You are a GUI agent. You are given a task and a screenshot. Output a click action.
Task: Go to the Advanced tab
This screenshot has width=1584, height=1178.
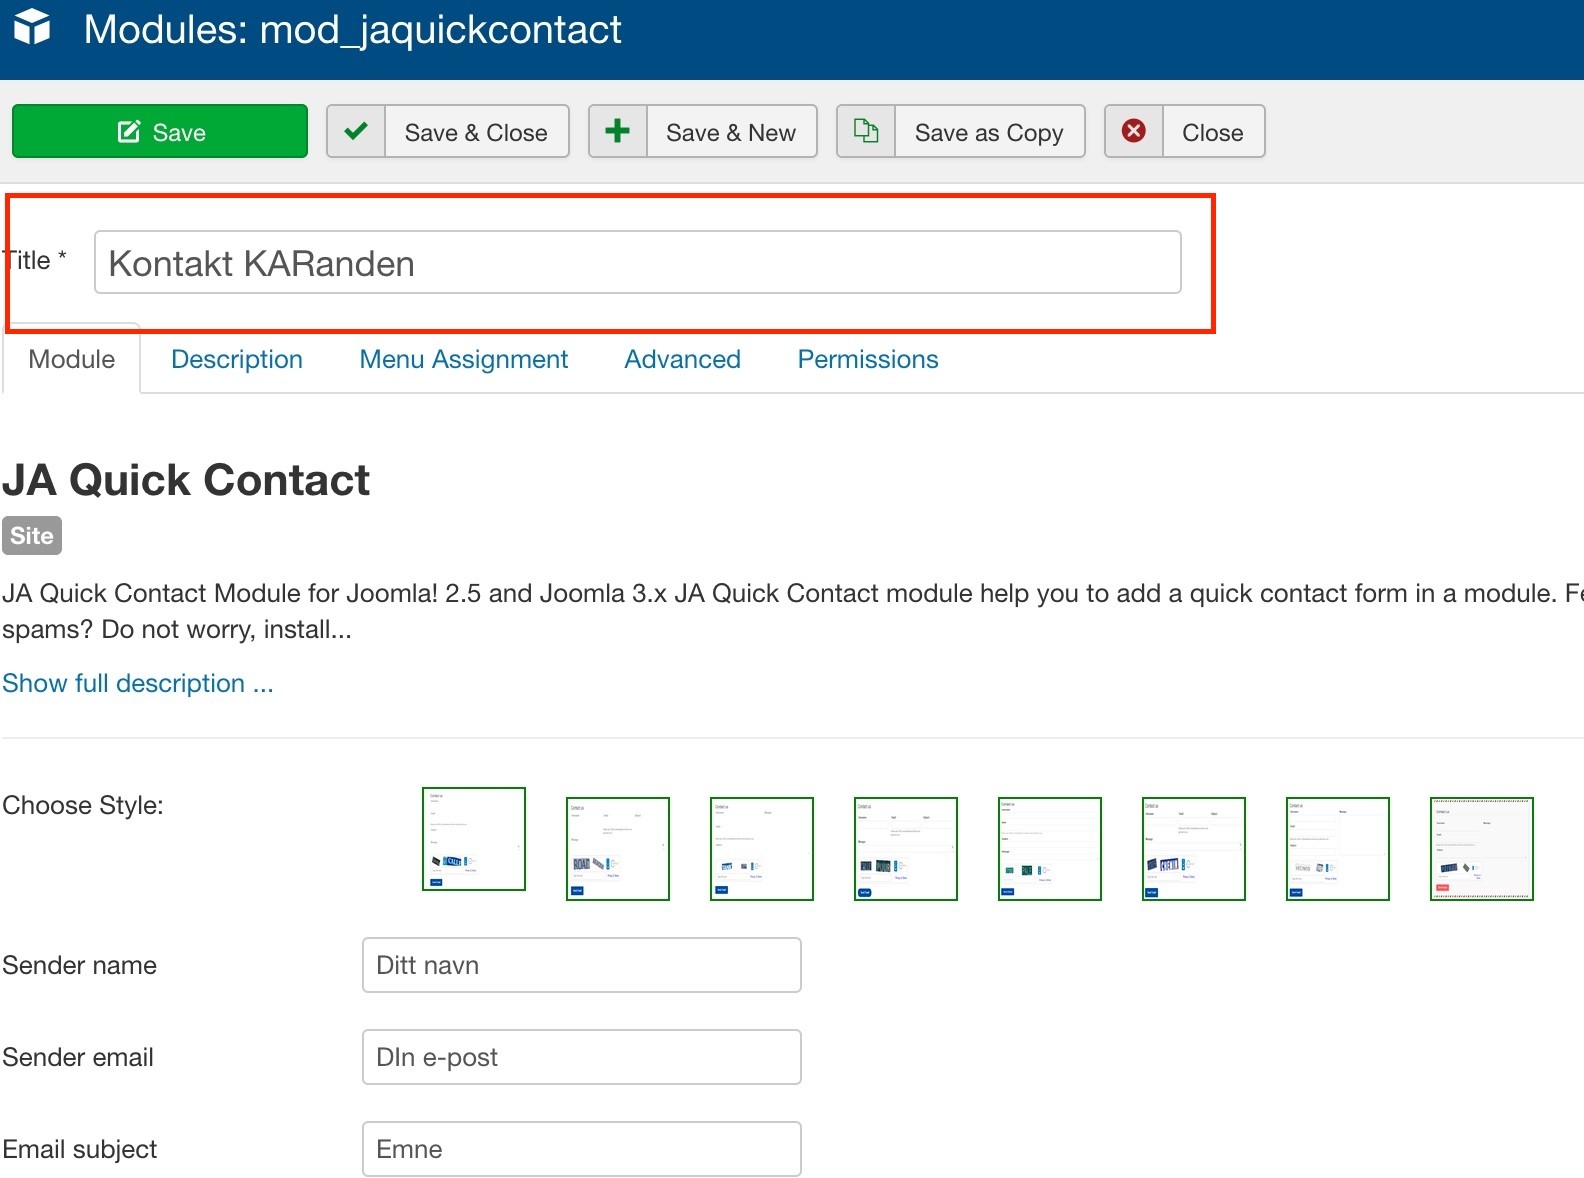point(683,360)
